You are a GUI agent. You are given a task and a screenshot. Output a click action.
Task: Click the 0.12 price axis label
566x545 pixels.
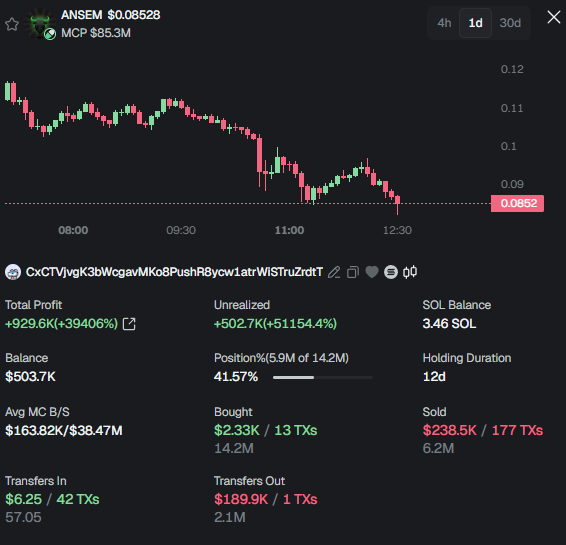point(512,69)
